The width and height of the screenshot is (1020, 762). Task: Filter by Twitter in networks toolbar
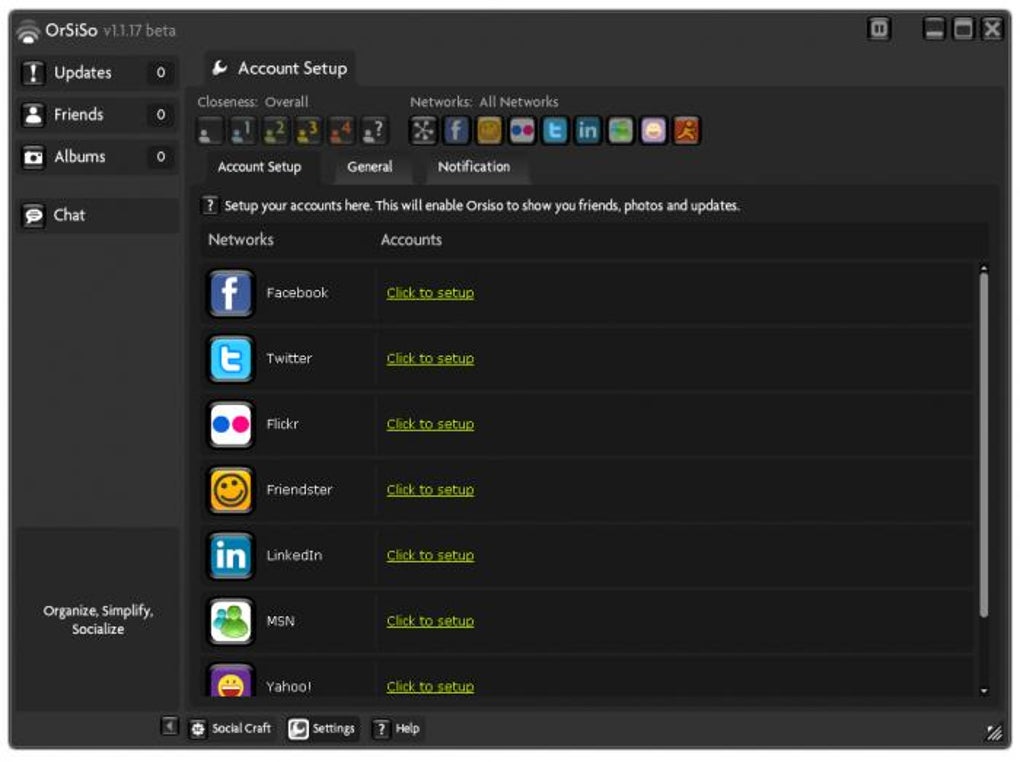point(555,131)
